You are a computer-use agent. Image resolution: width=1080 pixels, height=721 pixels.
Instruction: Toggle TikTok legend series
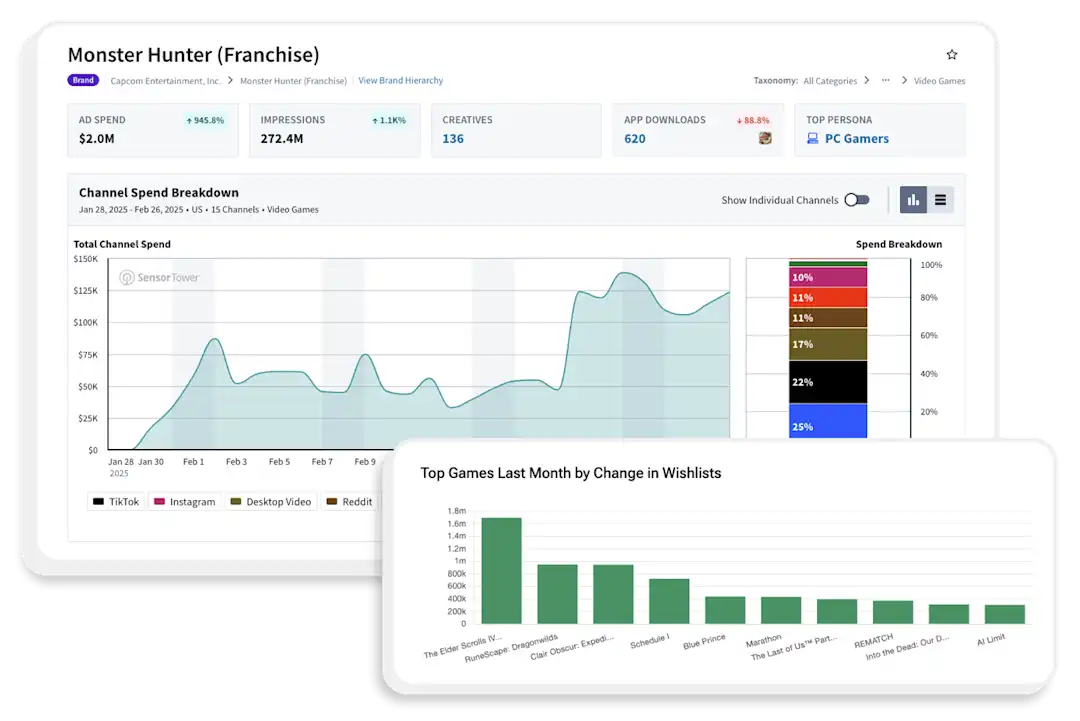coord(116,501)
